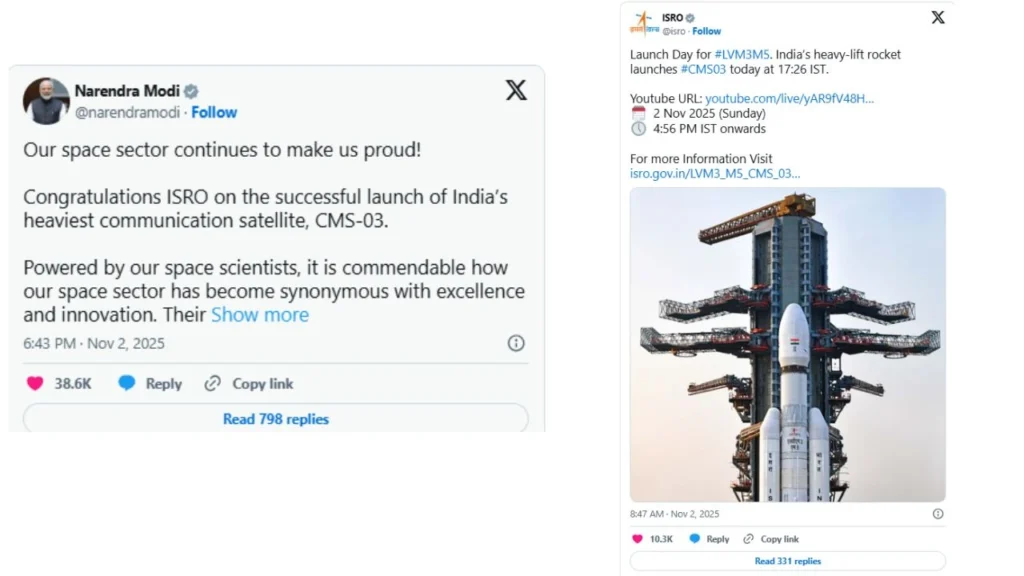
Task: Expand the tweet with Show more
Action: coord(259,314)
